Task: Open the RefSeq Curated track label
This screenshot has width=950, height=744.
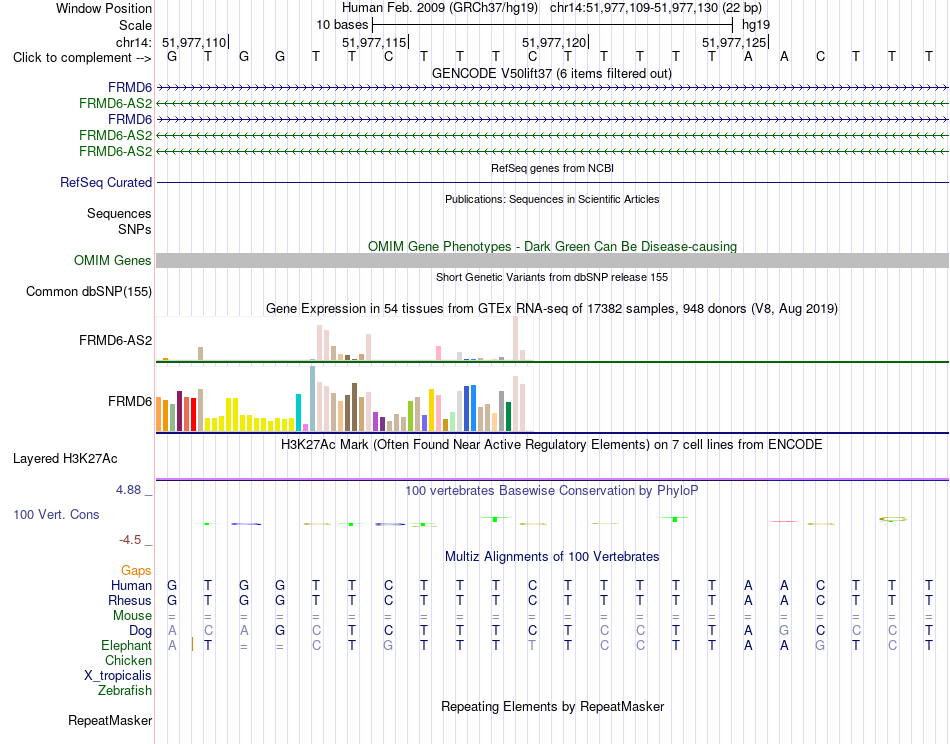Action: pyautogui.click(x=106, y=182)
